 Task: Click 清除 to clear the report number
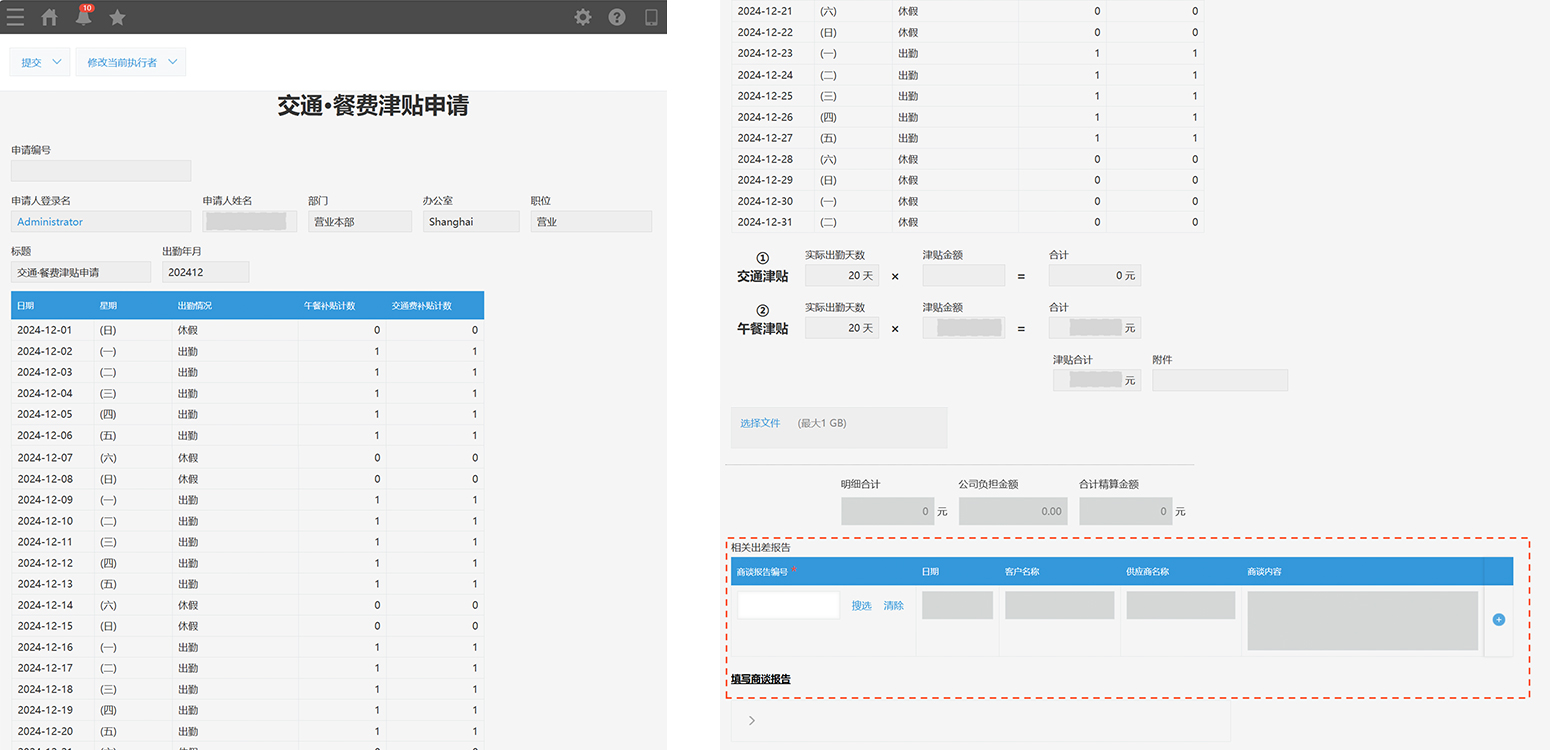[893, 606]
